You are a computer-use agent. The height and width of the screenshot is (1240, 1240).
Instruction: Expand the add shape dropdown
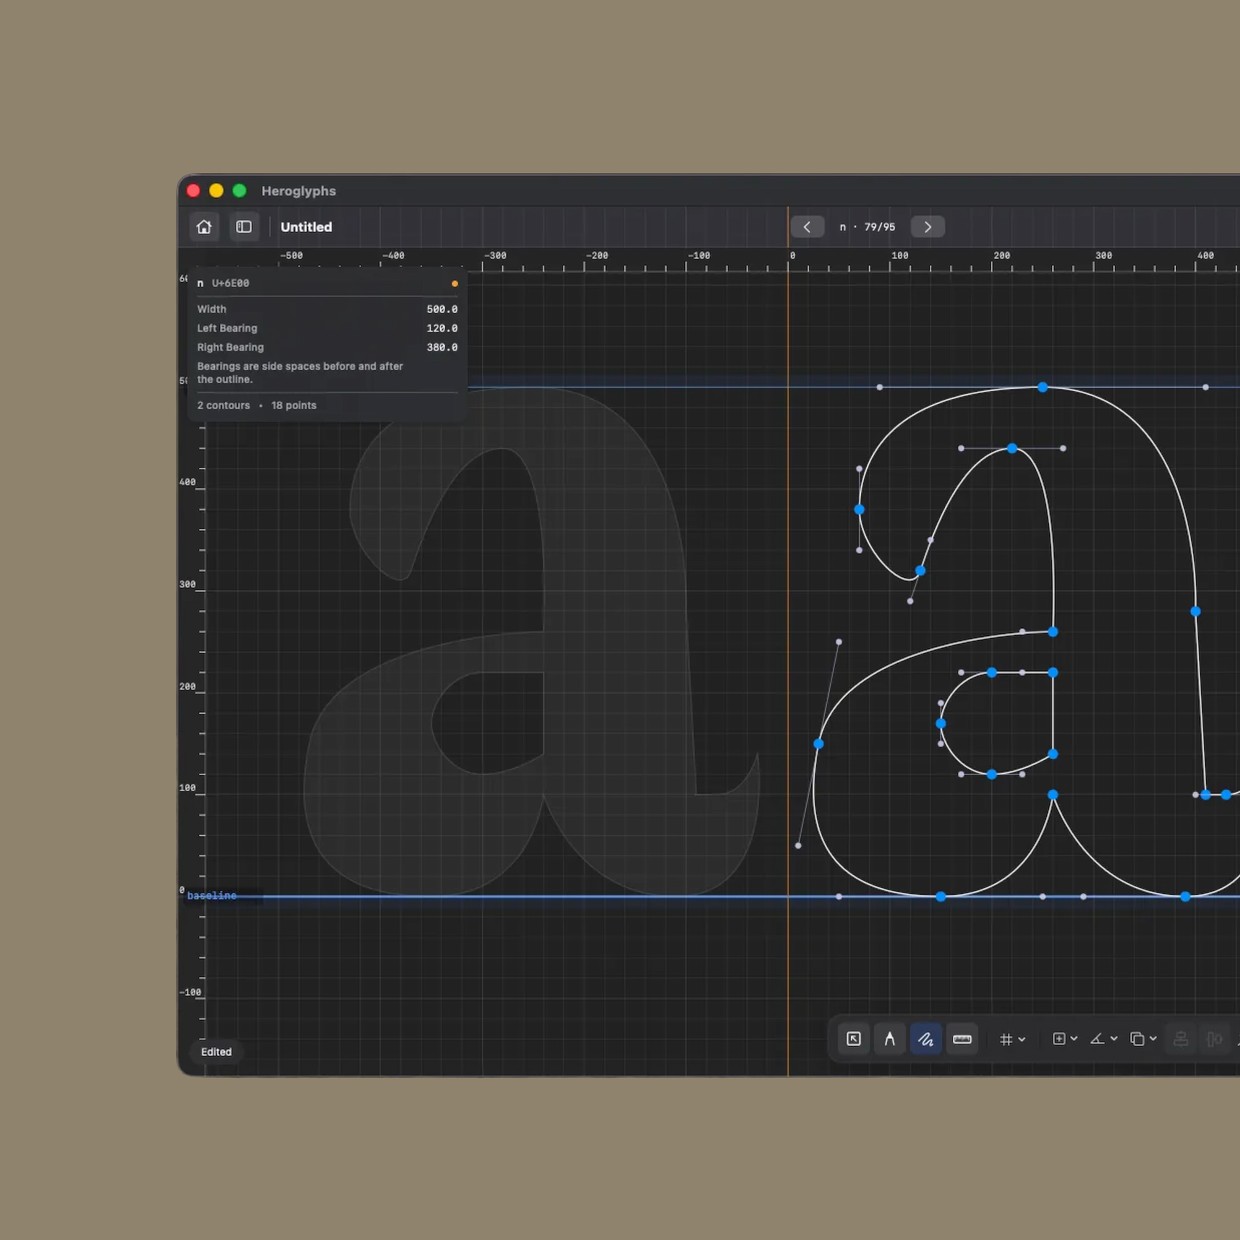pos(1072,1039)
